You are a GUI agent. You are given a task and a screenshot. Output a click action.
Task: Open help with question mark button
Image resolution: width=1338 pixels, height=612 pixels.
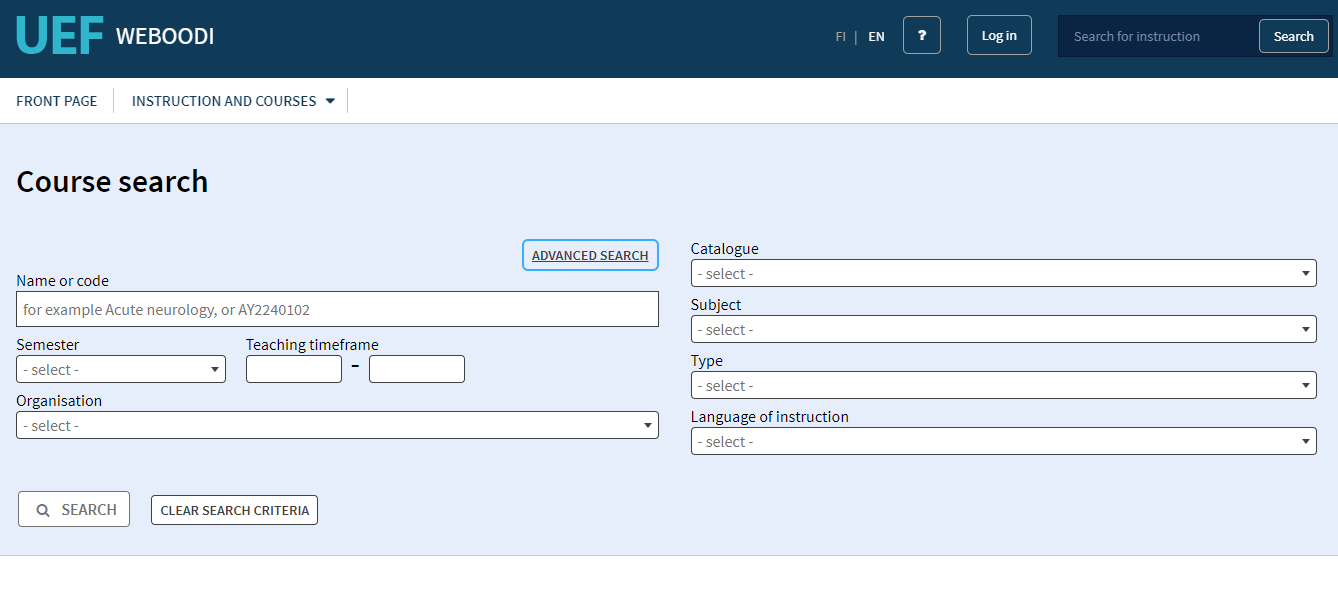click(921, 35)
